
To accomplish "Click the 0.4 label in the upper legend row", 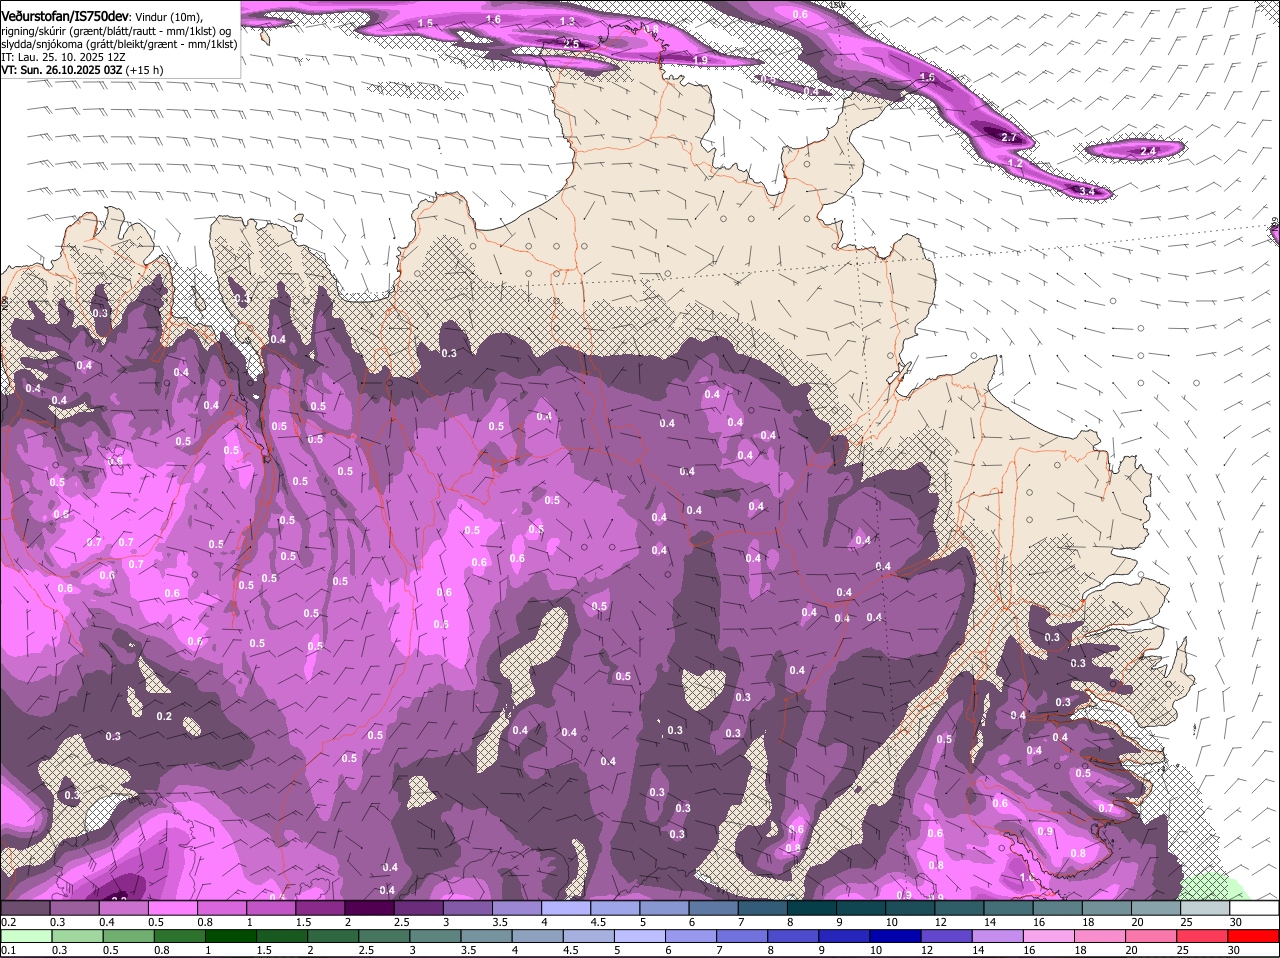I will coord(106,922).
